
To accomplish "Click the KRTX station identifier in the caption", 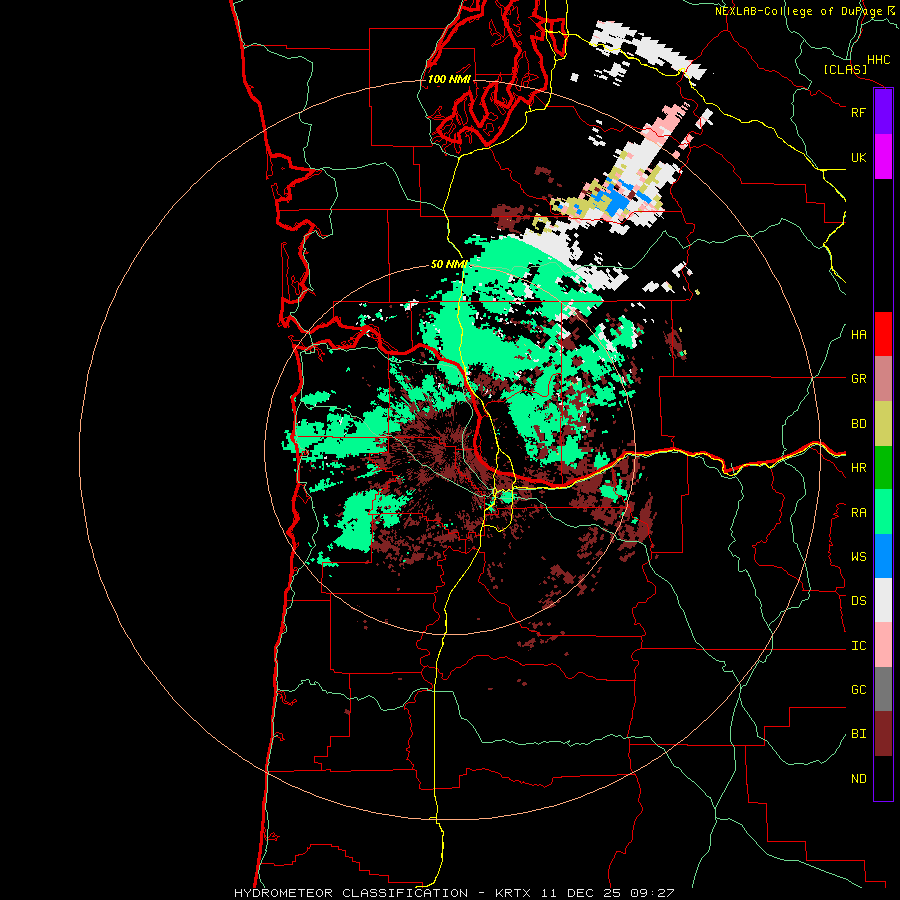I will [x=513, y=893].
